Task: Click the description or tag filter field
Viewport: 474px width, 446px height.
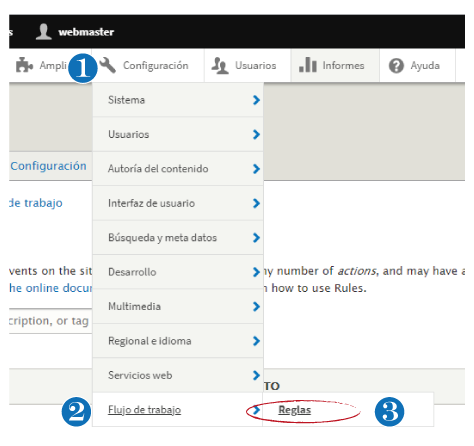Action: [x=50, y=321]
